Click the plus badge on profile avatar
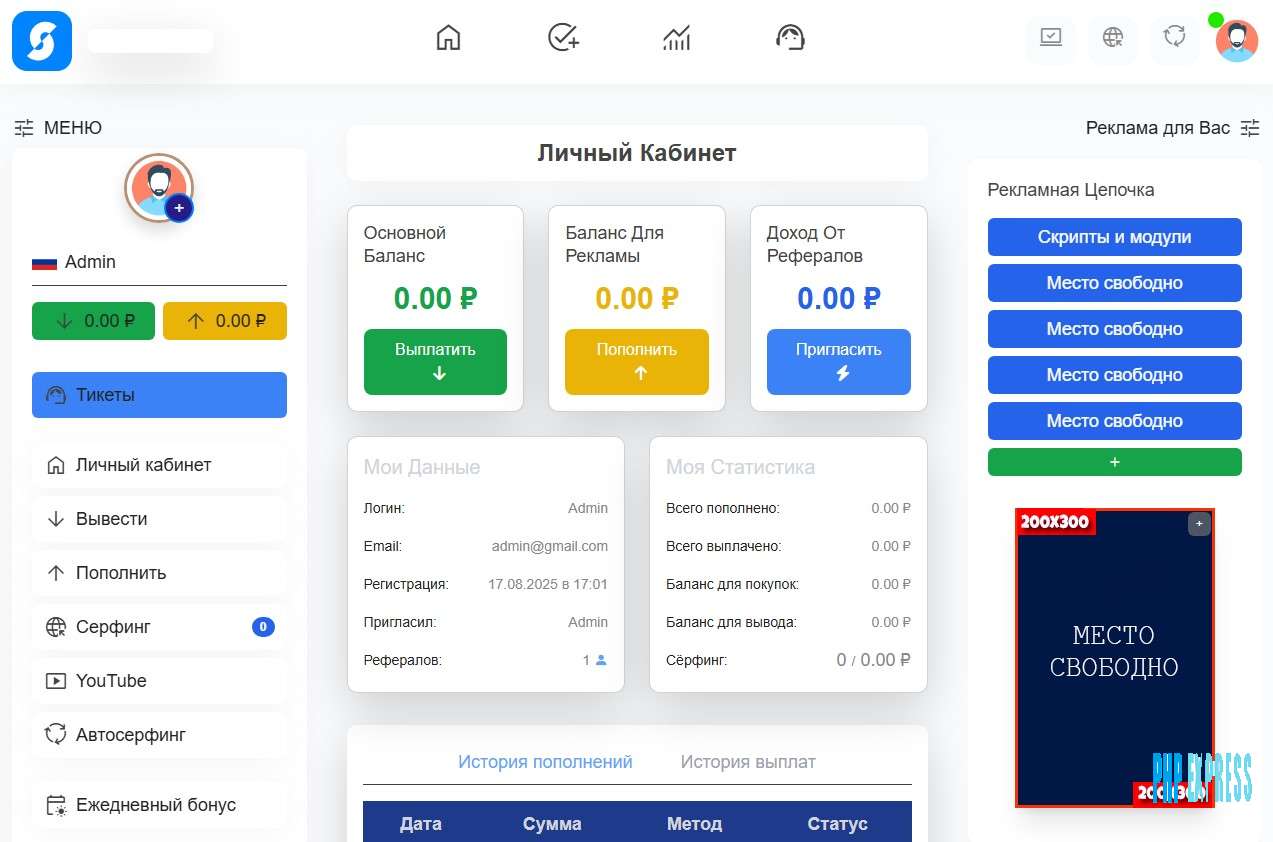The height and width of the screenshot is (842, 1273). click(179, 208)
